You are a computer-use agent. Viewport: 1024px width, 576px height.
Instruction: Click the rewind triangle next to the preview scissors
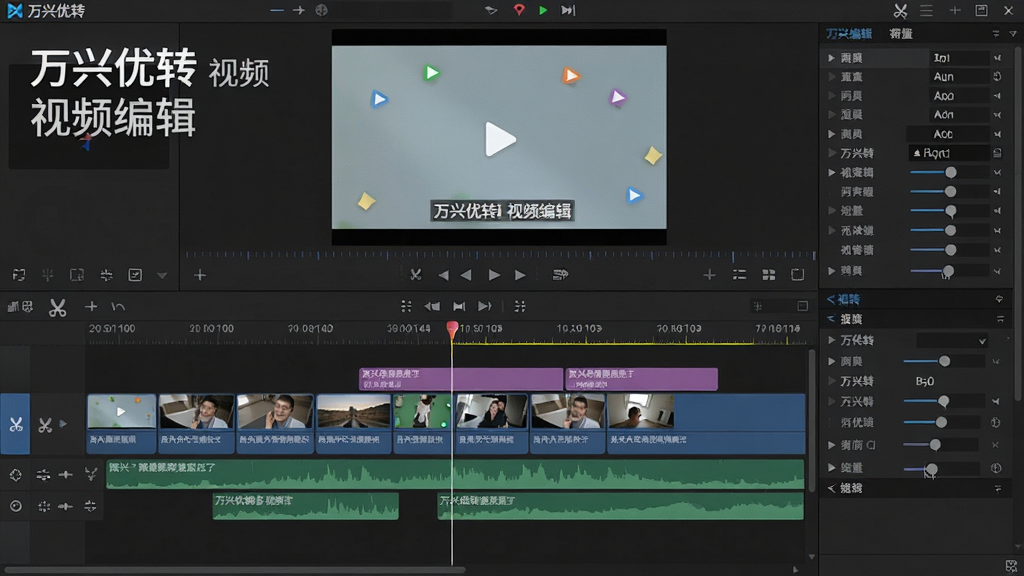(x=443, y=275)
